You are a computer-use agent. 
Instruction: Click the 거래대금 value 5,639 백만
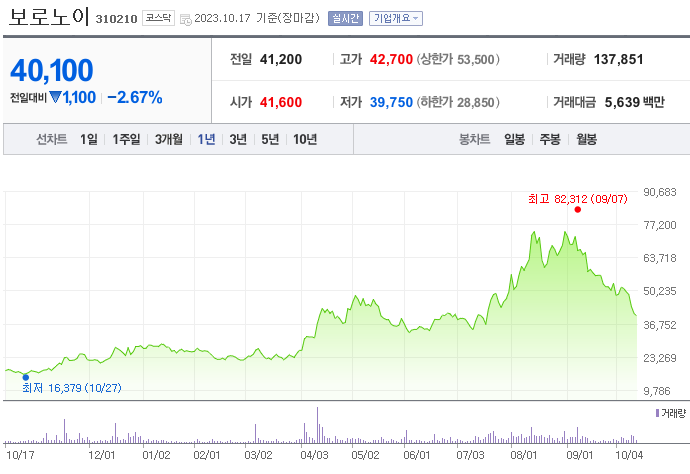pos(634,102)
